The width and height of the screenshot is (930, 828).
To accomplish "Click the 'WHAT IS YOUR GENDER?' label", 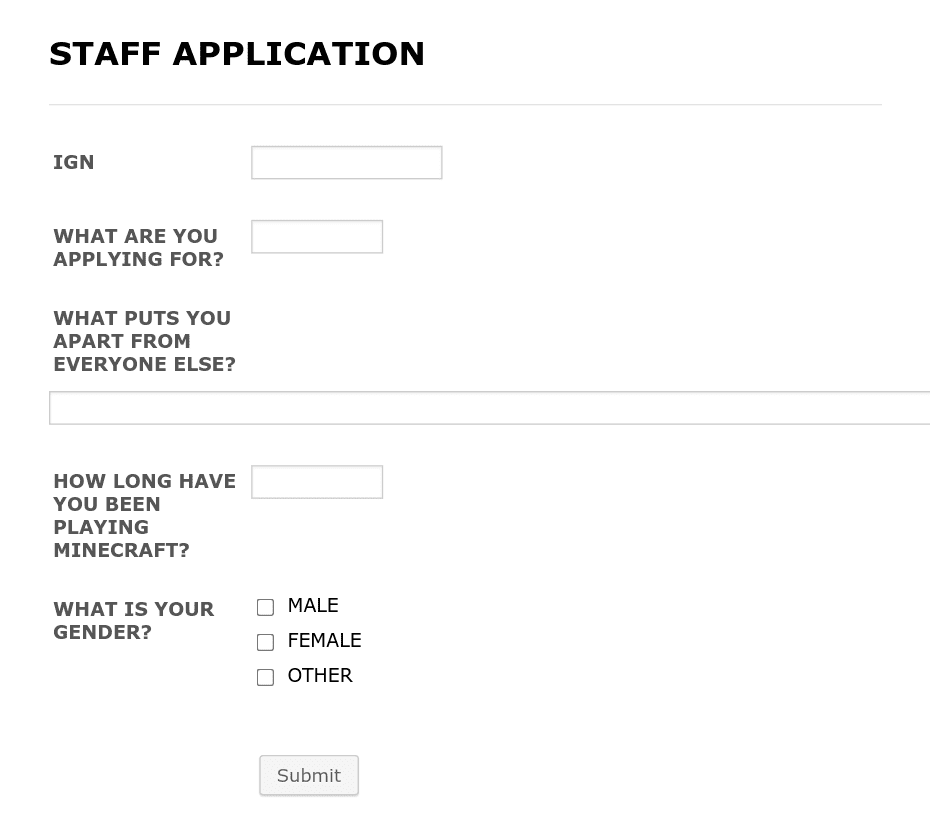I will click(133, 621).
